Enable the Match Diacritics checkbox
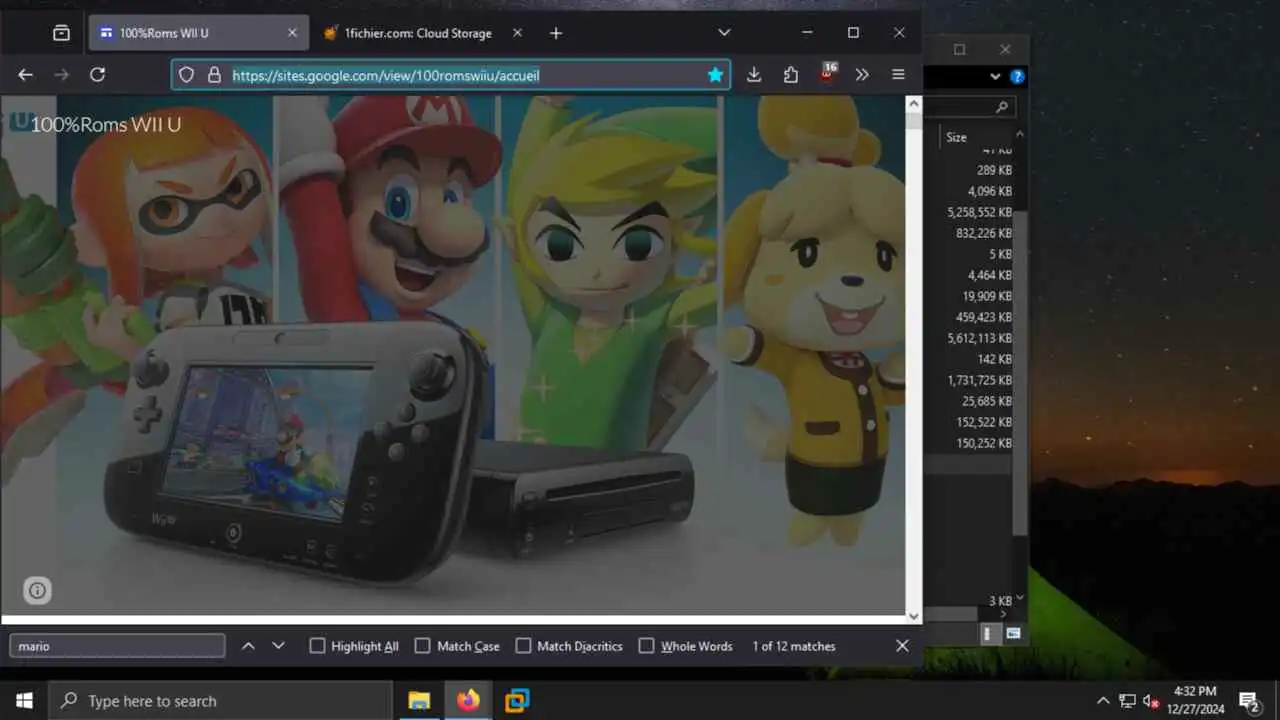Screen dimensions: 1280x720 point(523,646)
